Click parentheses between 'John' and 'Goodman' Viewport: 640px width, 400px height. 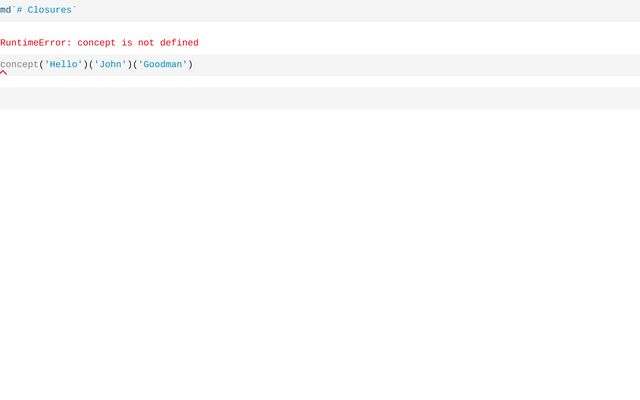pos(132,65)
